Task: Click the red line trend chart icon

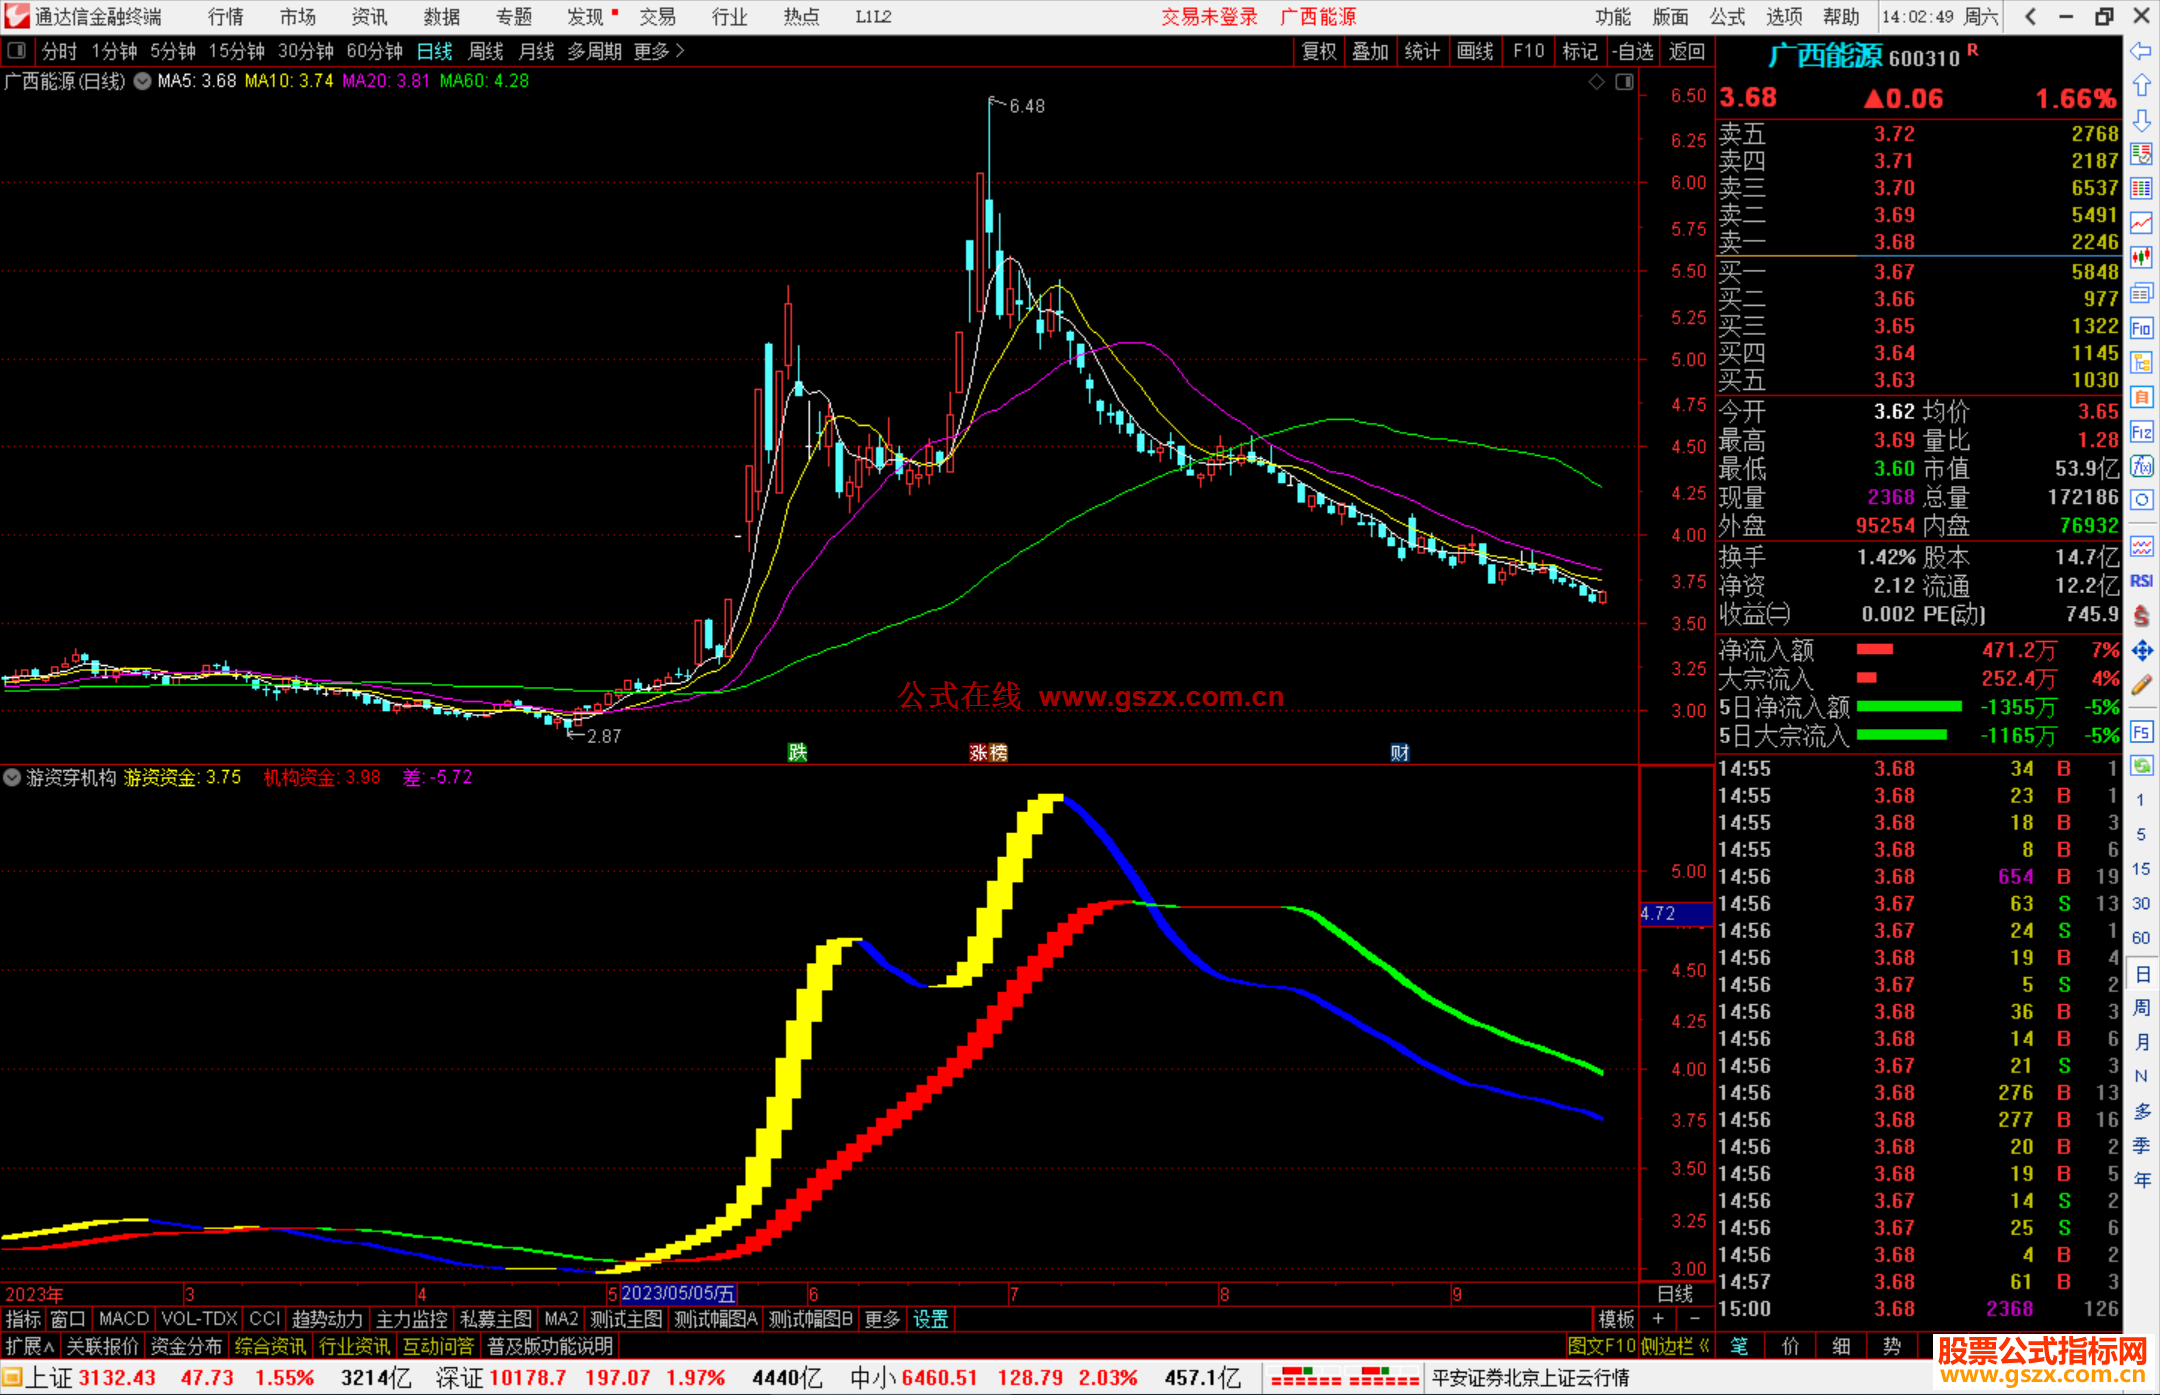Action: pos(2141,223)
